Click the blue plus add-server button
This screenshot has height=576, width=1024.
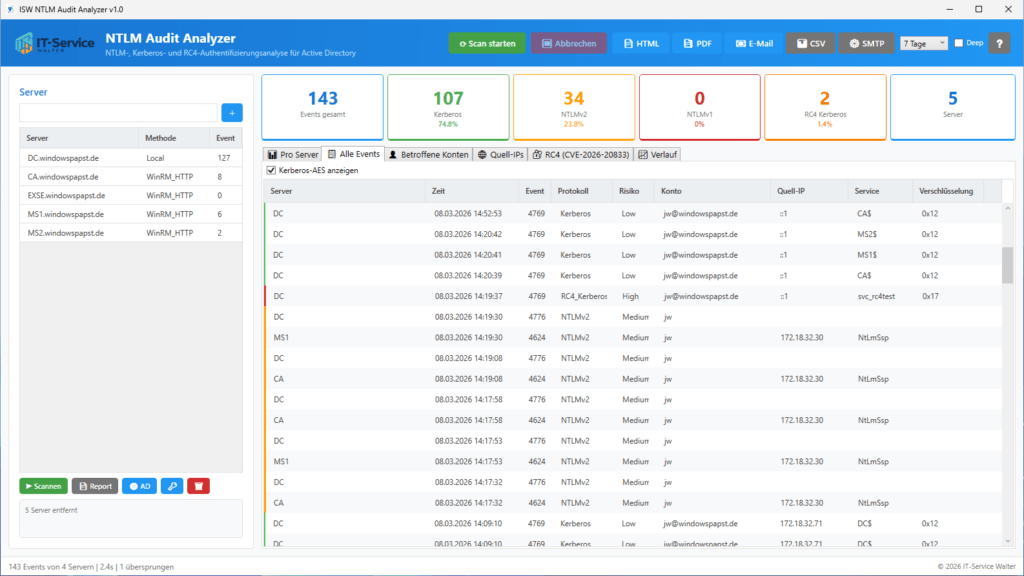tap(231, 113)
